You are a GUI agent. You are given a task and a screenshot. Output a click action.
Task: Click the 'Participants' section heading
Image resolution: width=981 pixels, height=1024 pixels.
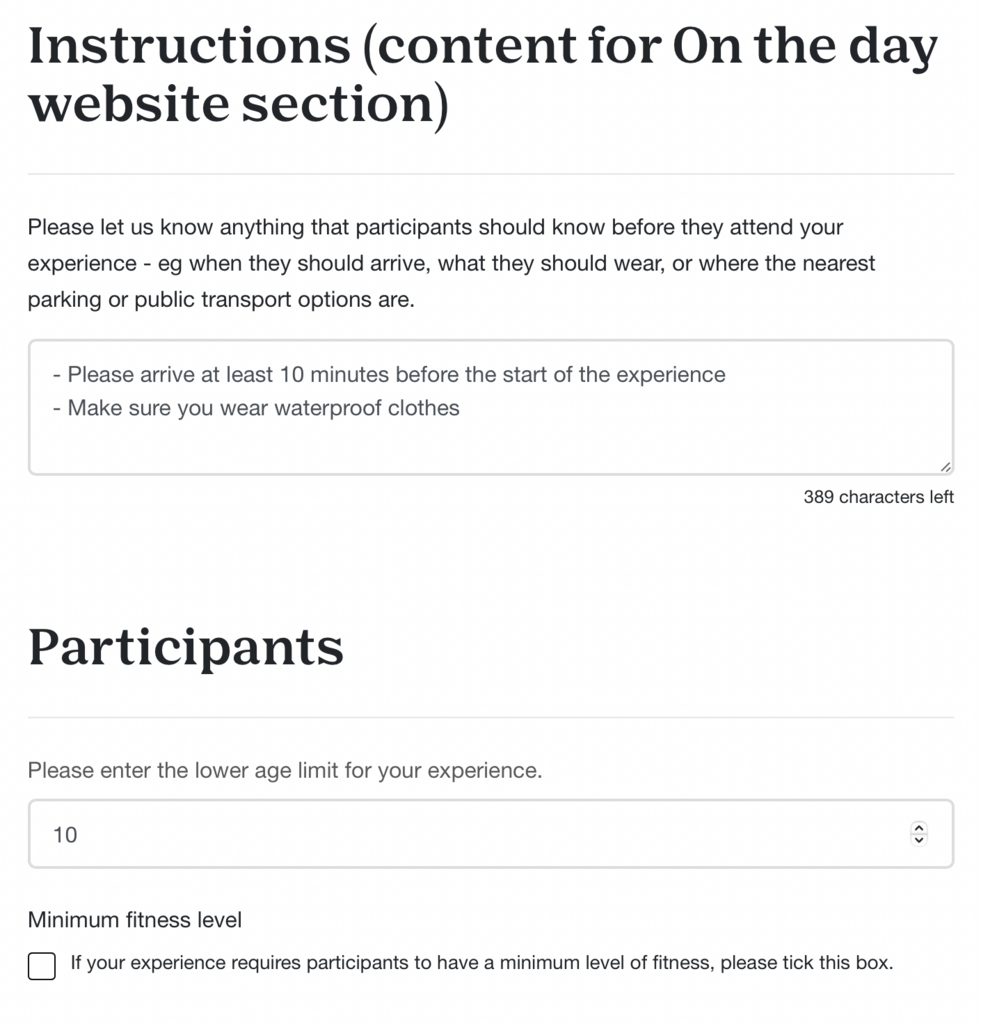tap(186, 647)
